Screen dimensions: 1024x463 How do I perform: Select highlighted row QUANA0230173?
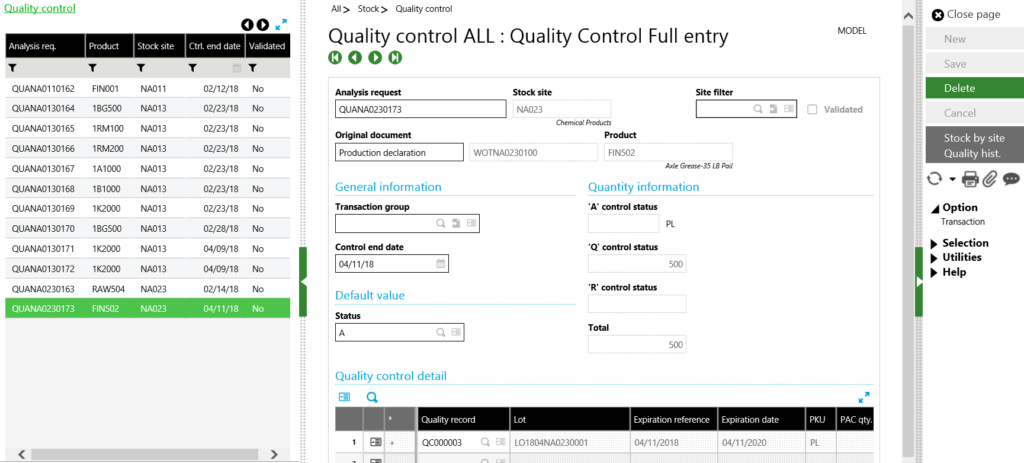[148, 308]
